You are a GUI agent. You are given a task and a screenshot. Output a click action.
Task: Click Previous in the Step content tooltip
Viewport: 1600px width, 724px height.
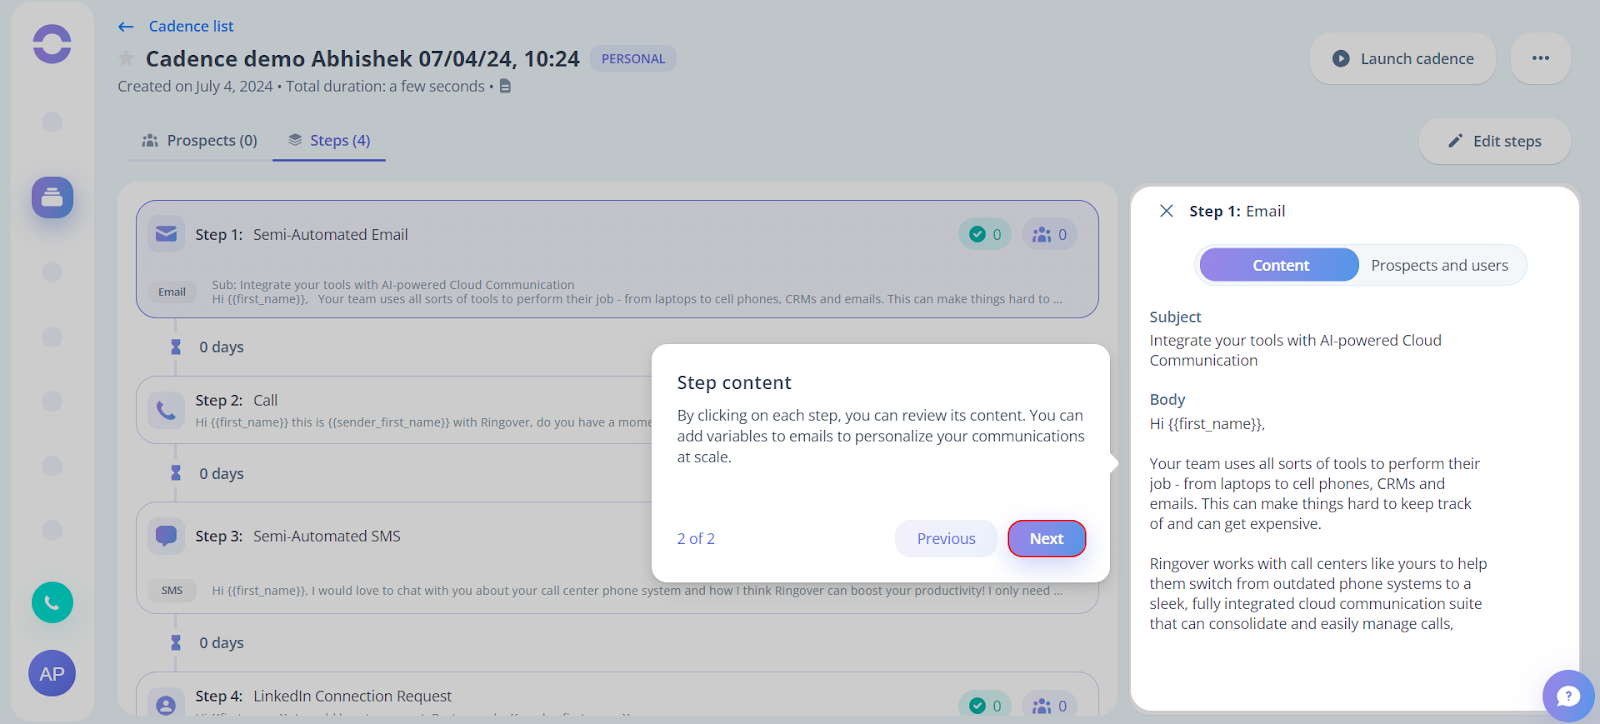pos(946,538)
